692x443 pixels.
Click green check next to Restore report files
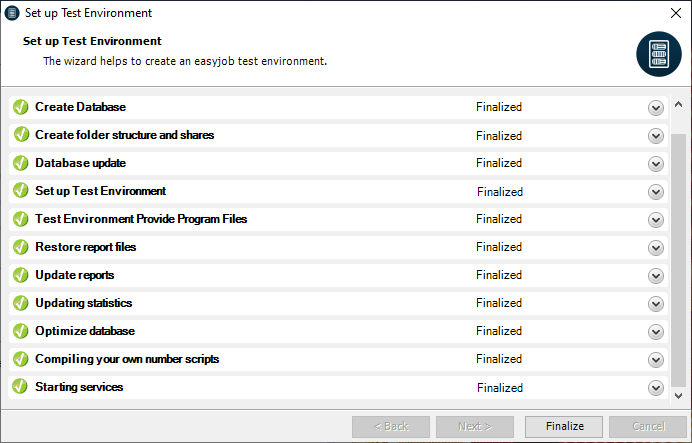pos(21,247)
